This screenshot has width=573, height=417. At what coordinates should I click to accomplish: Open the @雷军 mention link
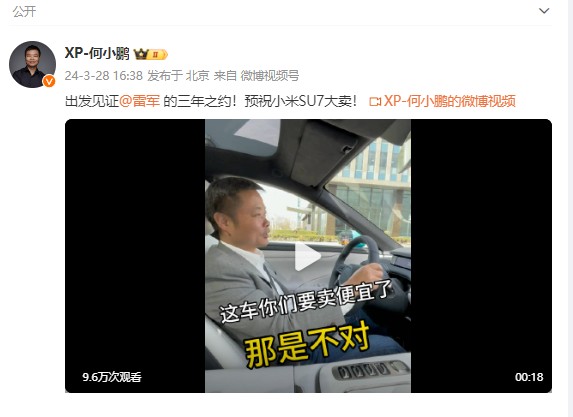point(139,101)
